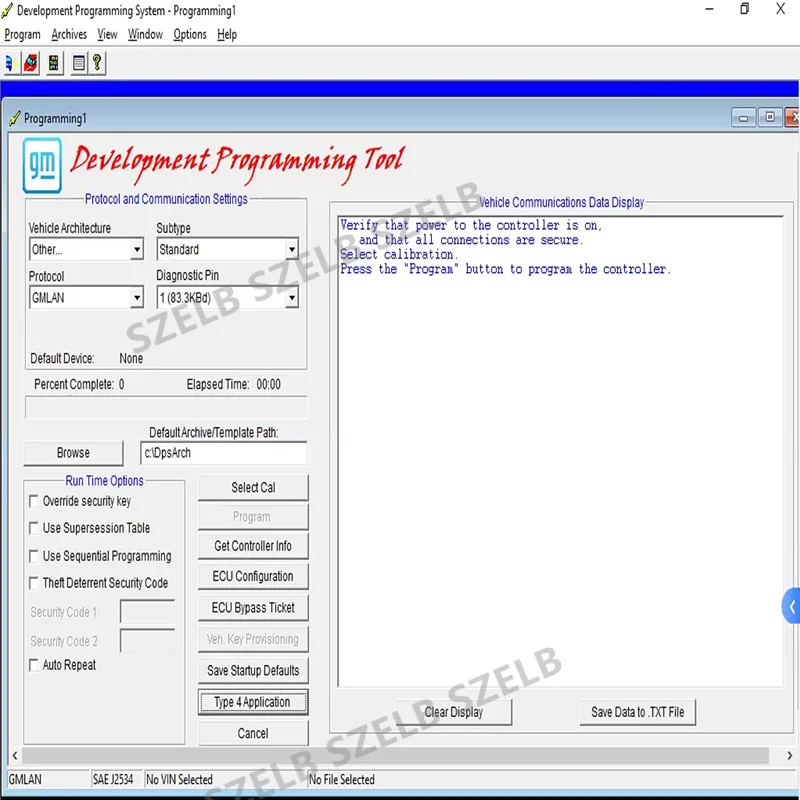Click the yellow question mark help icon
The width and height of the screenshot is (800, 800).
96,62
